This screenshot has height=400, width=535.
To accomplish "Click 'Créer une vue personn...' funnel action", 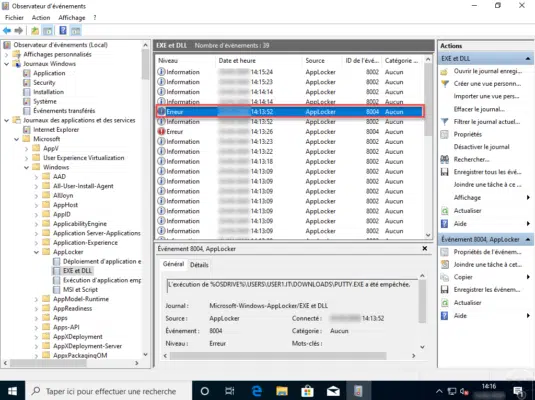I will pyautogui.click(x=487, y=84).
